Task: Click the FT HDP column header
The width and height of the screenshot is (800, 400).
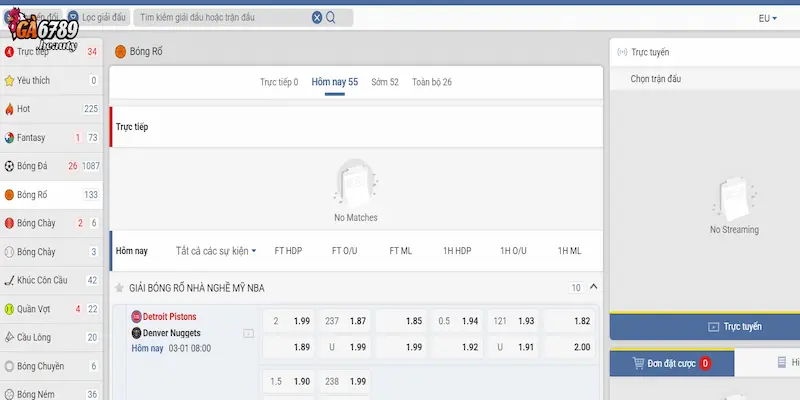Action: click(x=288, y=251)
